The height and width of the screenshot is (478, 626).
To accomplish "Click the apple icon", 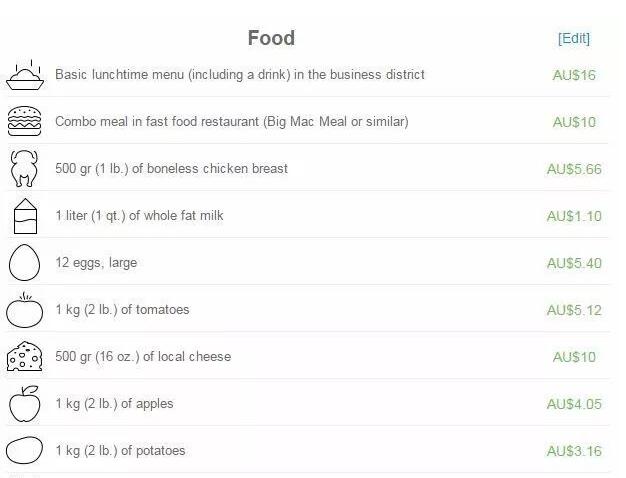I will tap(25, 404).
